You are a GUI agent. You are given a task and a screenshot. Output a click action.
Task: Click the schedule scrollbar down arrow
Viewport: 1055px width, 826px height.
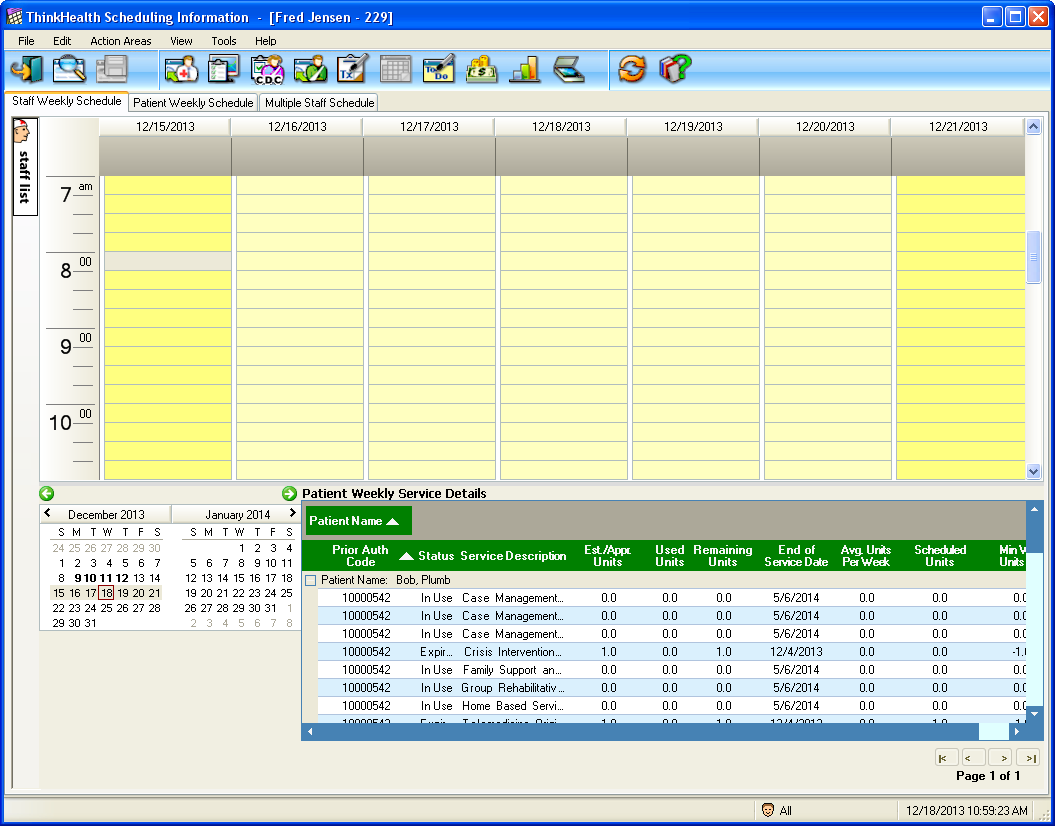[1033, 472]
